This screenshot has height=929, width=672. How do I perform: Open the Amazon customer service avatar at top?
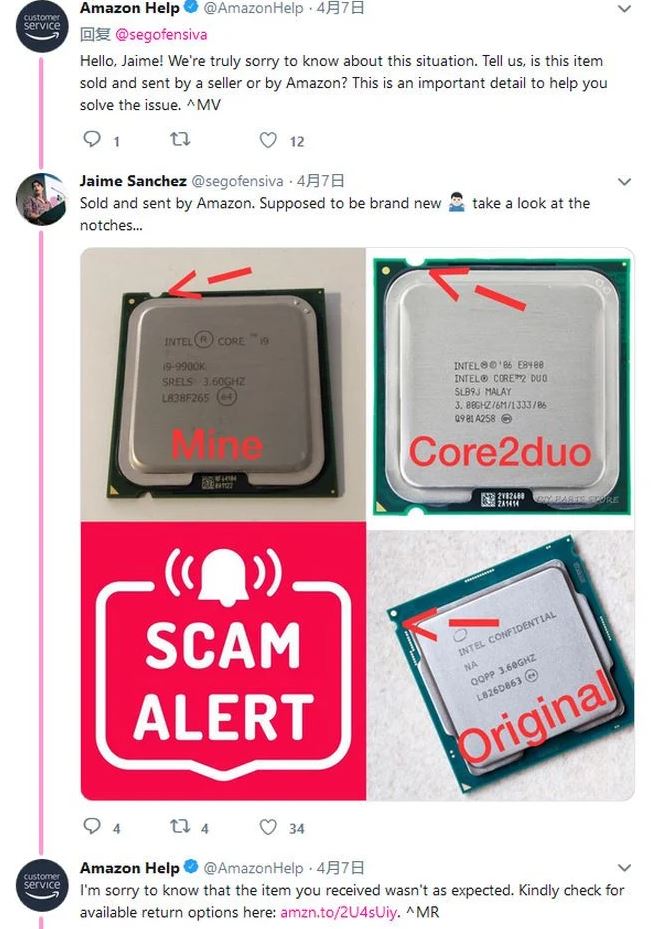tap(42, 26)
